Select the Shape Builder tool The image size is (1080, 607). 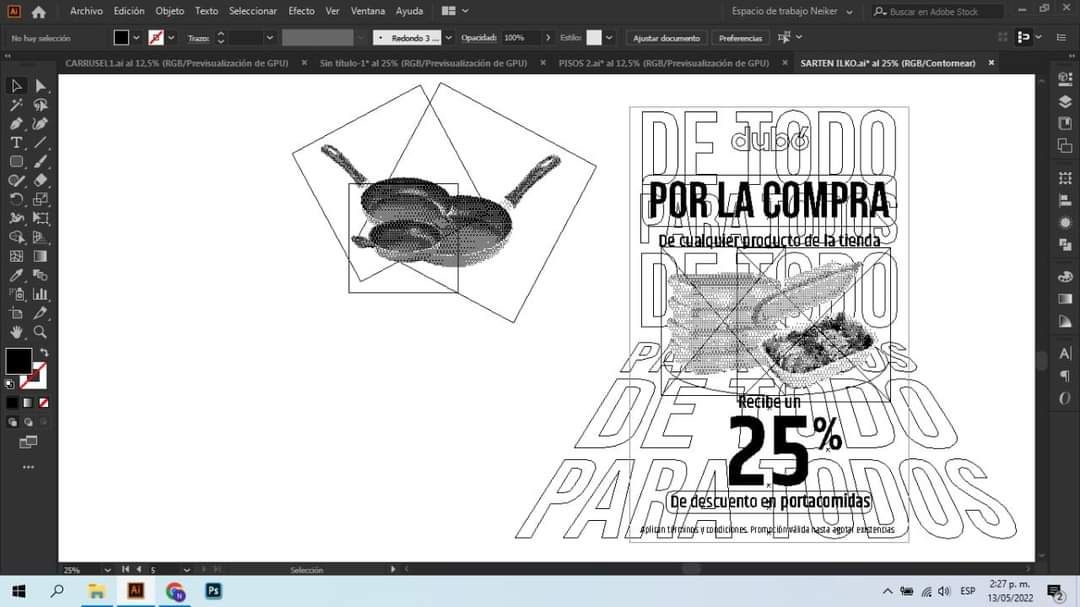tap(17, 238)
